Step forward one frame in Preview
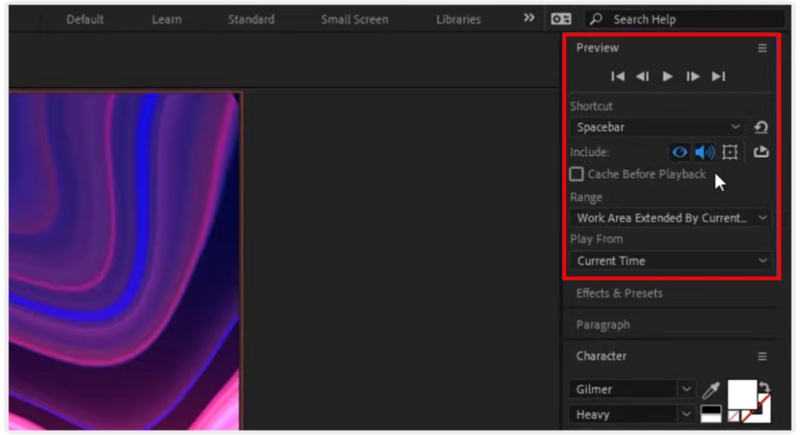The width and height of the screenshot is (800, 435). click(x=692, y=76)
